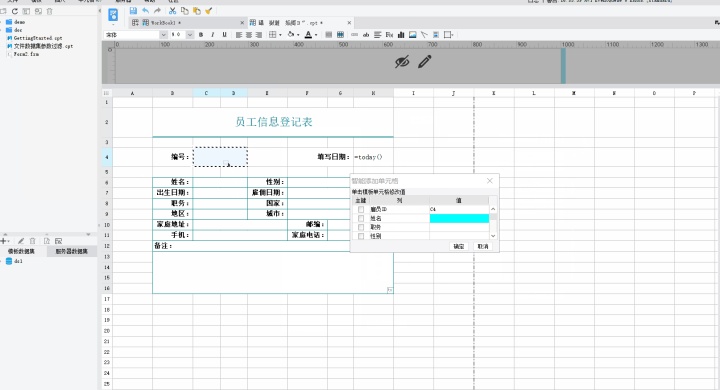The width and height of the screenshot is (720, 390).
Task: Save the template with the floppy icon
Action: coord(133,11)
